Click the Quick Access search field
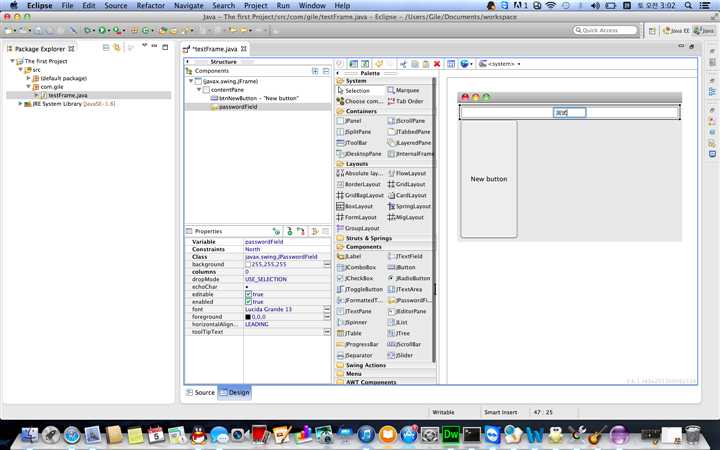Screen dimensions: 720x450 (x=606, y=30)
